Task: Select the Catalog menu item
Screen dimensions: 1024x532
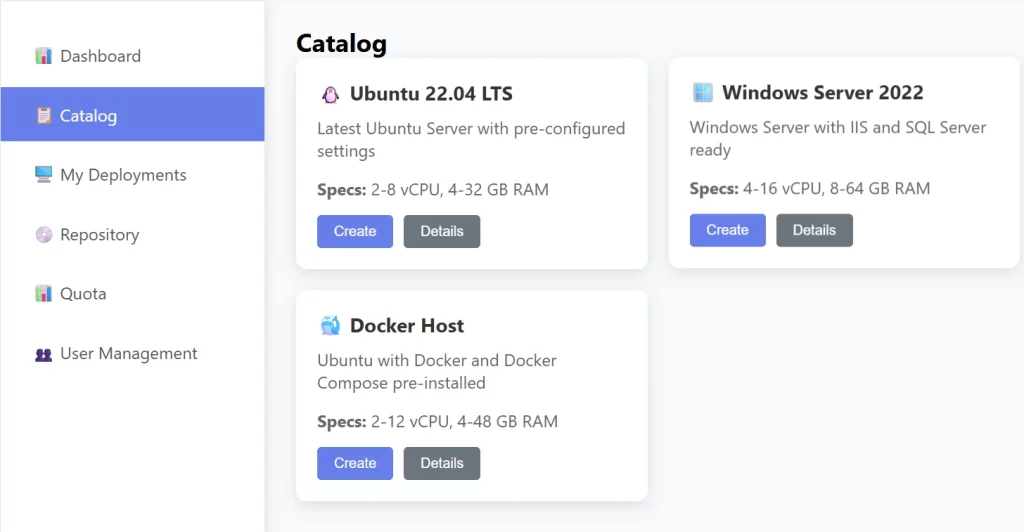Action: tap(133, 114)
